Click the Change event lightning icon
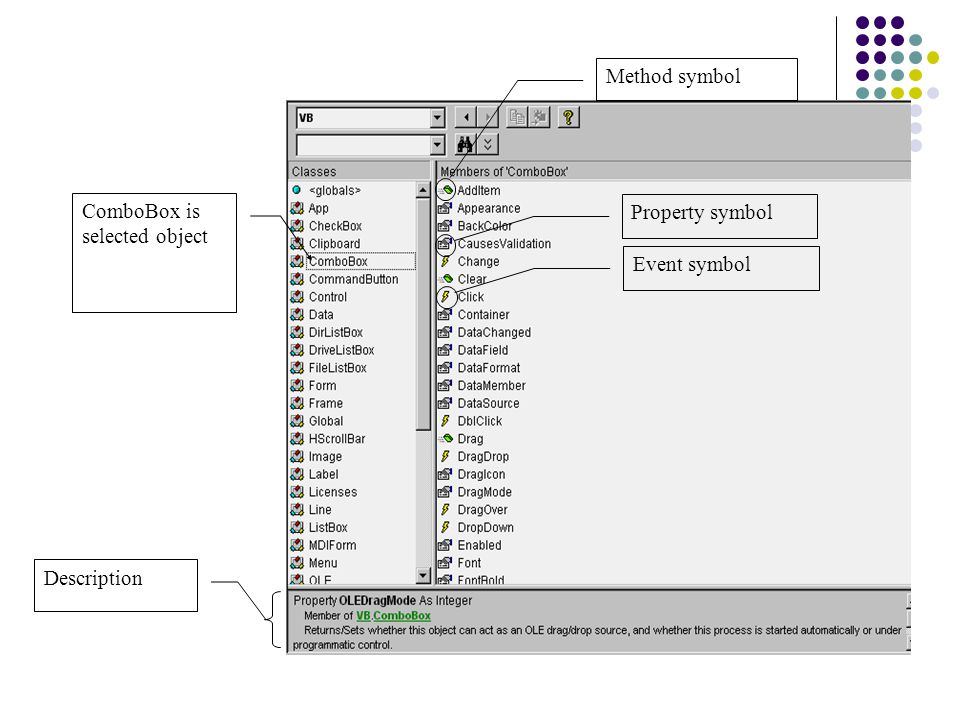The image size is (960, 720). pos(445,261)
